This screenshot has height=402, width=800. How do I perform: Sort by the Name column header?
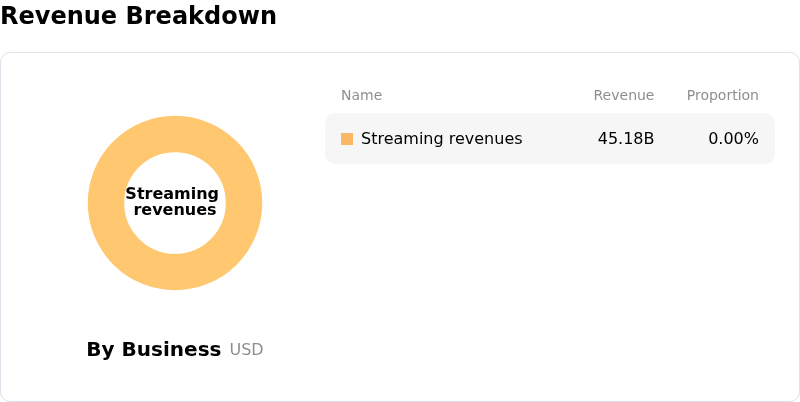point(361,95)
